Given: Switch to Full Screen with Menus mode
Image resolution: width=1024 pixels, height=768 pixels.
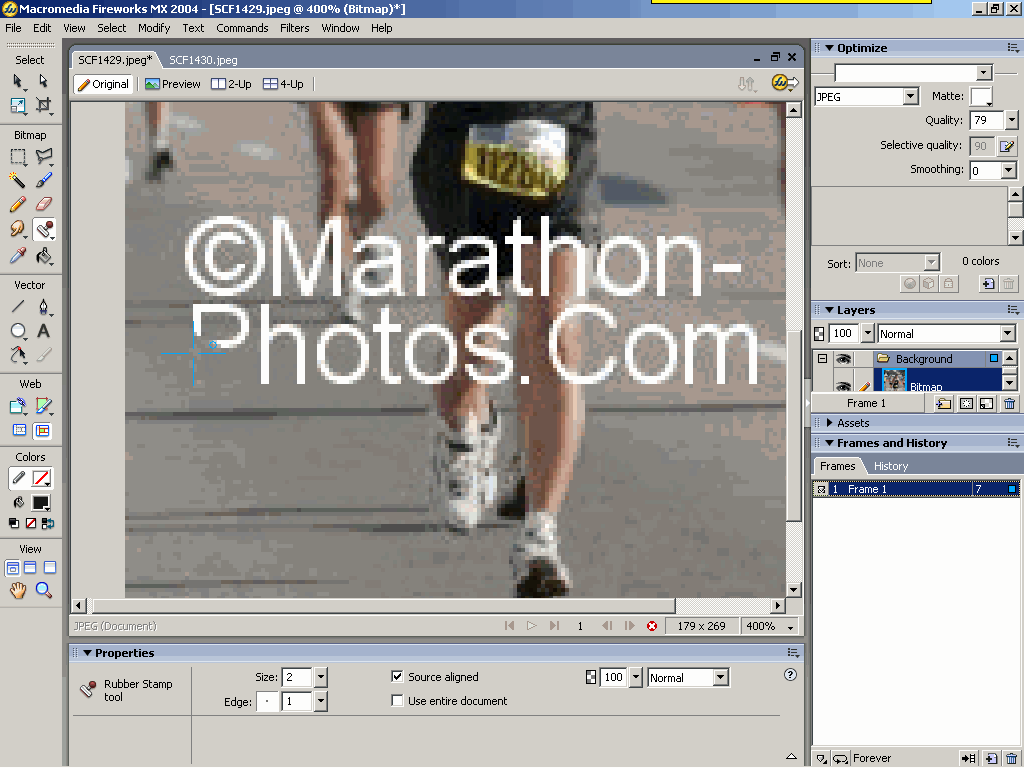Looking at the screenshot, I should (31, 568).
